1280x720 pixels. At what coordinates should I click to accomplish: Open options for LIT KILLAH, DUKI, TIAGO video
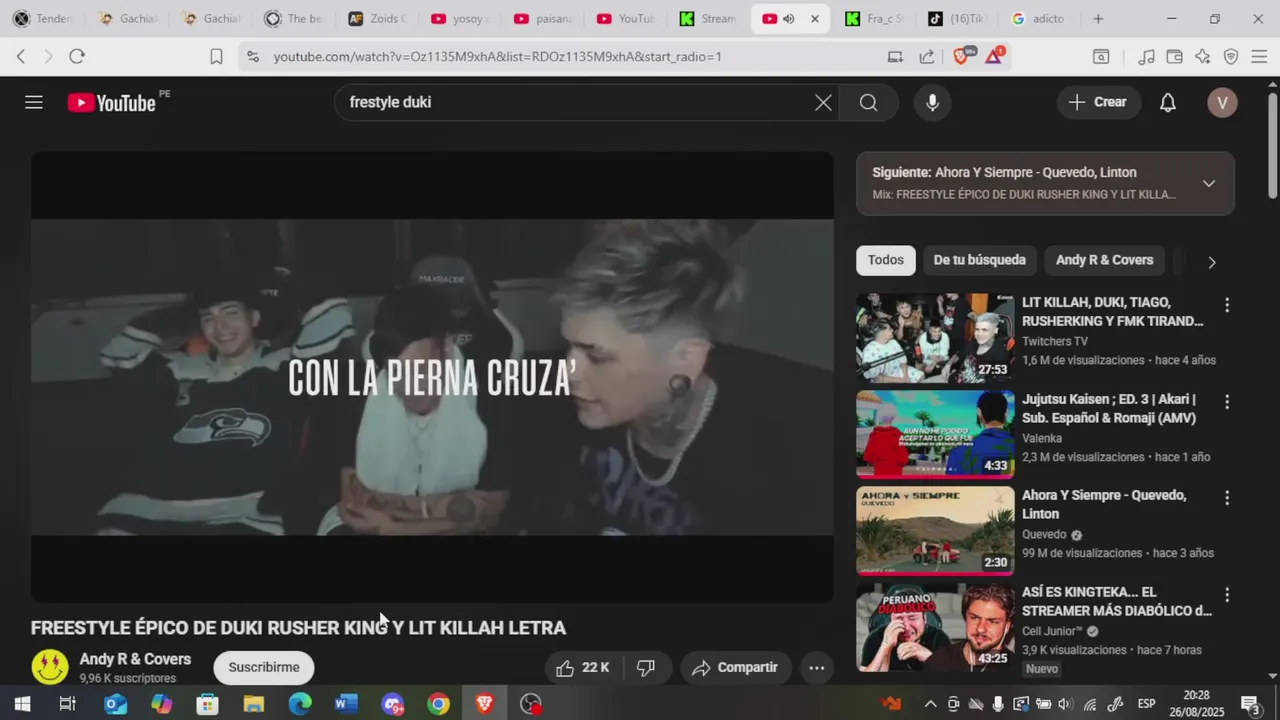[x=1227, y=304]
